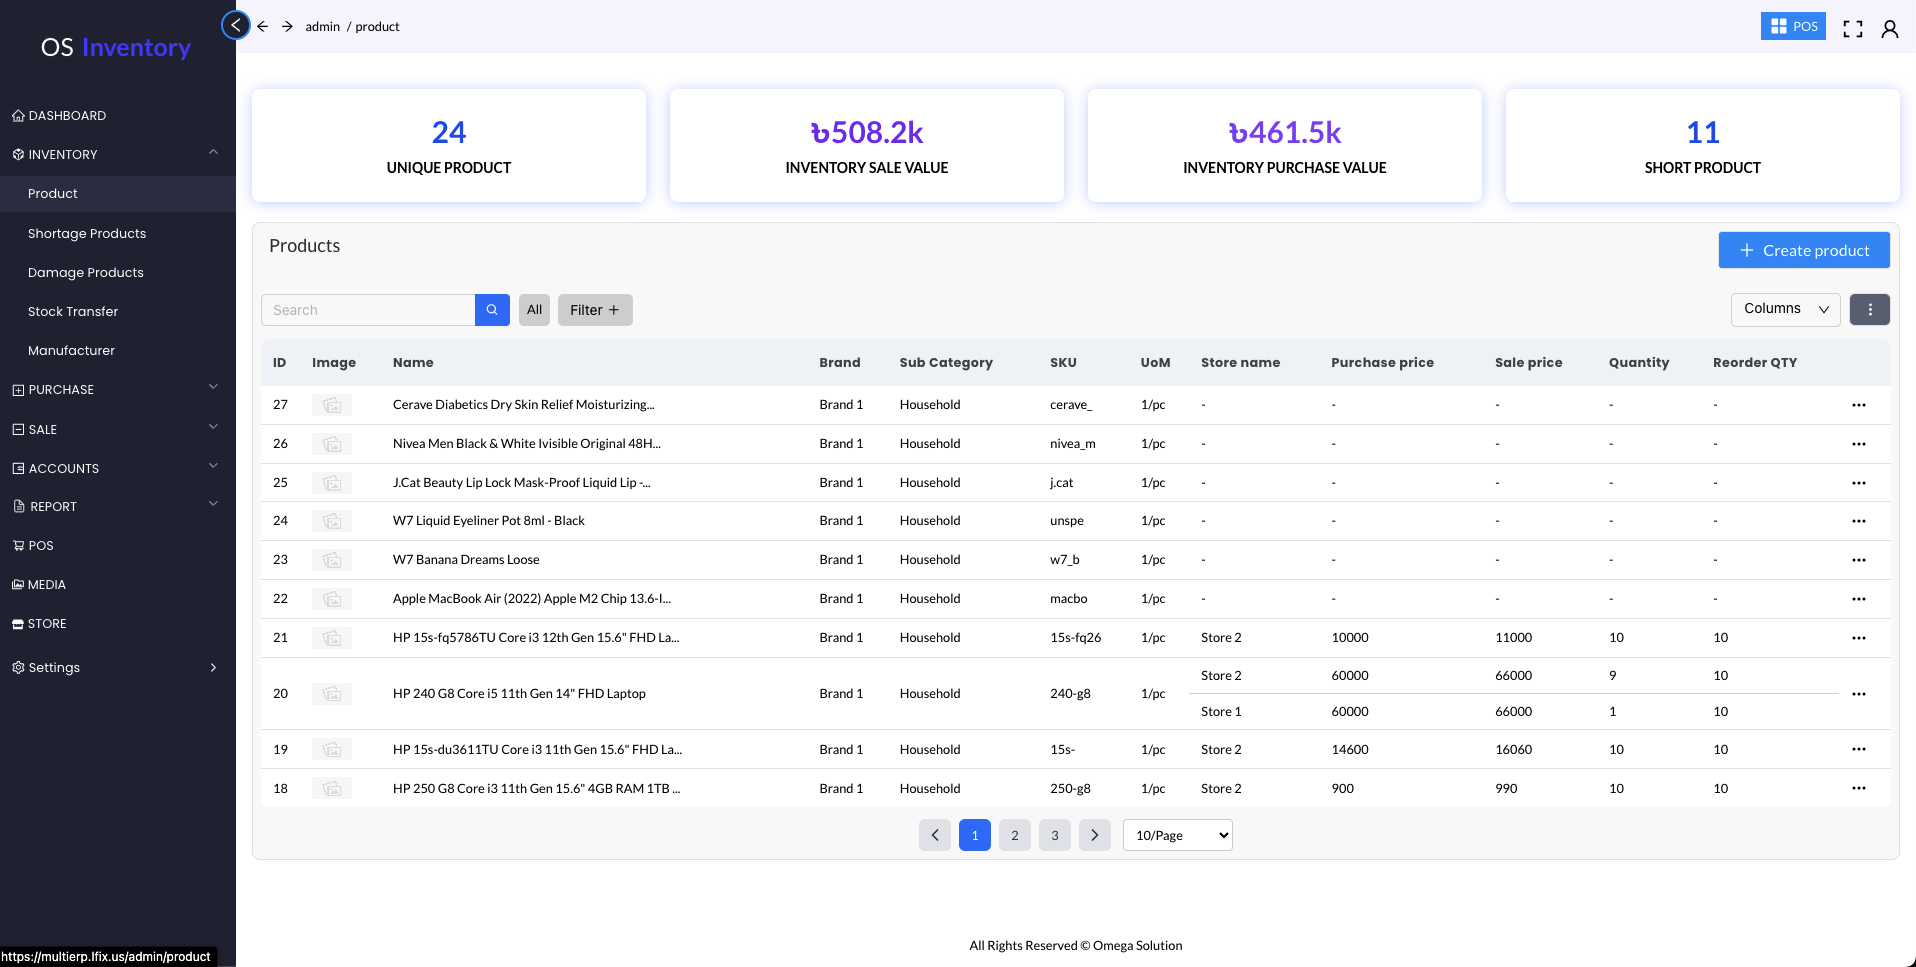This screenshot has height=967, width=1916.
Task: Open the user profile icon
Action: 1890,28
